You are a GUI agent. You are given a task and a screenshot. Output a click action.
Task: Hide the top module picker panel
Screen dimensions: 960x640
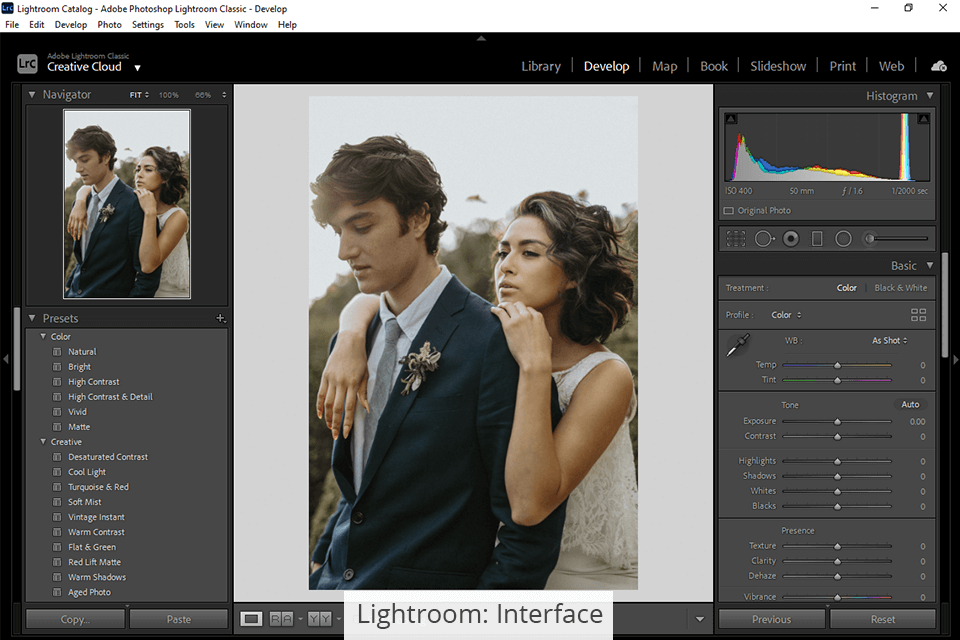pos(481,38)
